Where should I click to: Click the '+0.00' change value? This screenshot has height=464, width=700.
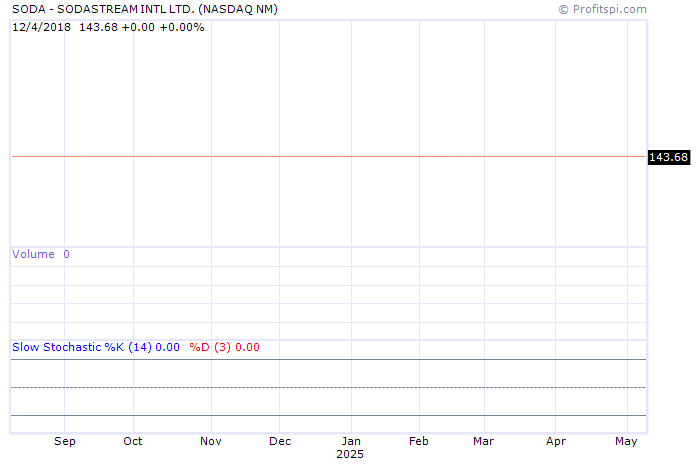(138, 27)
